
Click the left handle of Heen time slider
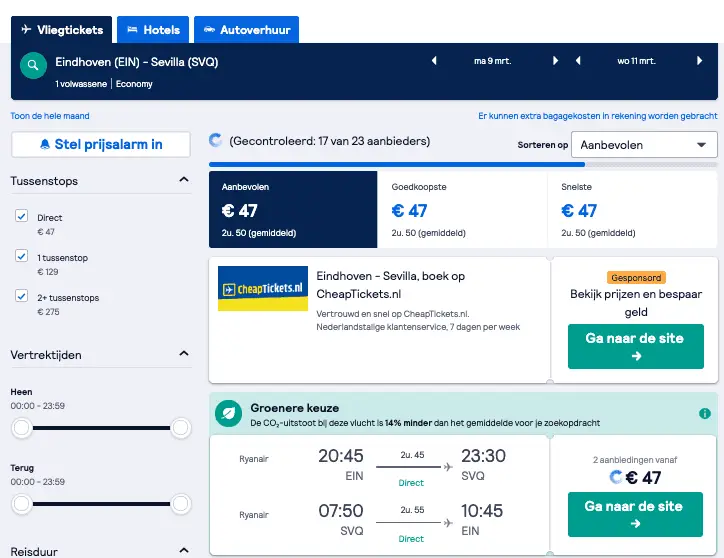click(21, 428)
